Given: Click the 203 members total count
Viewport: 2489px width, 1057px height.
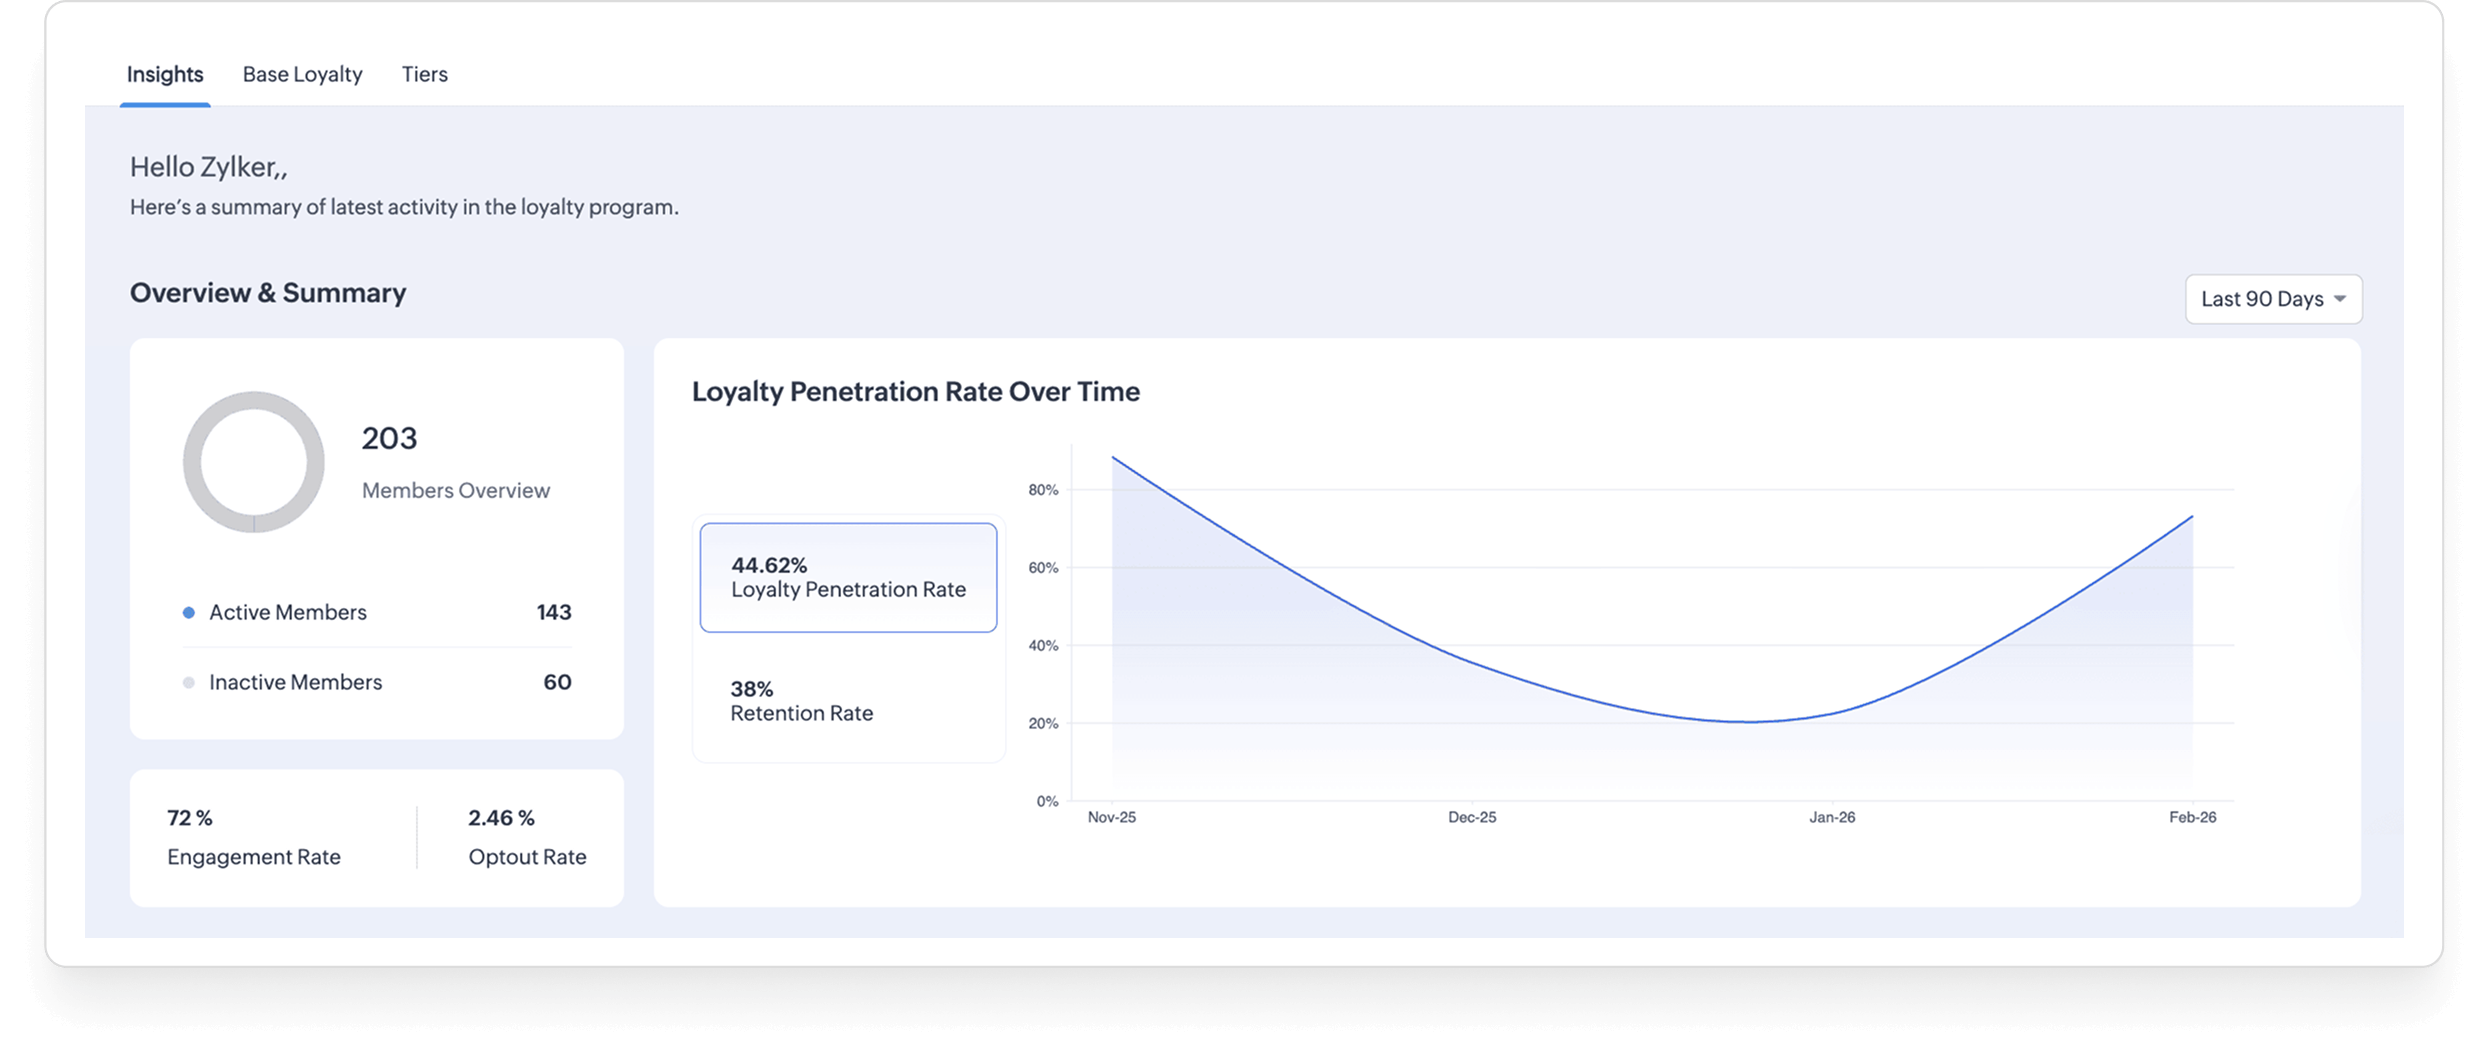Looking at the screenshot, I should coord(390,437).
